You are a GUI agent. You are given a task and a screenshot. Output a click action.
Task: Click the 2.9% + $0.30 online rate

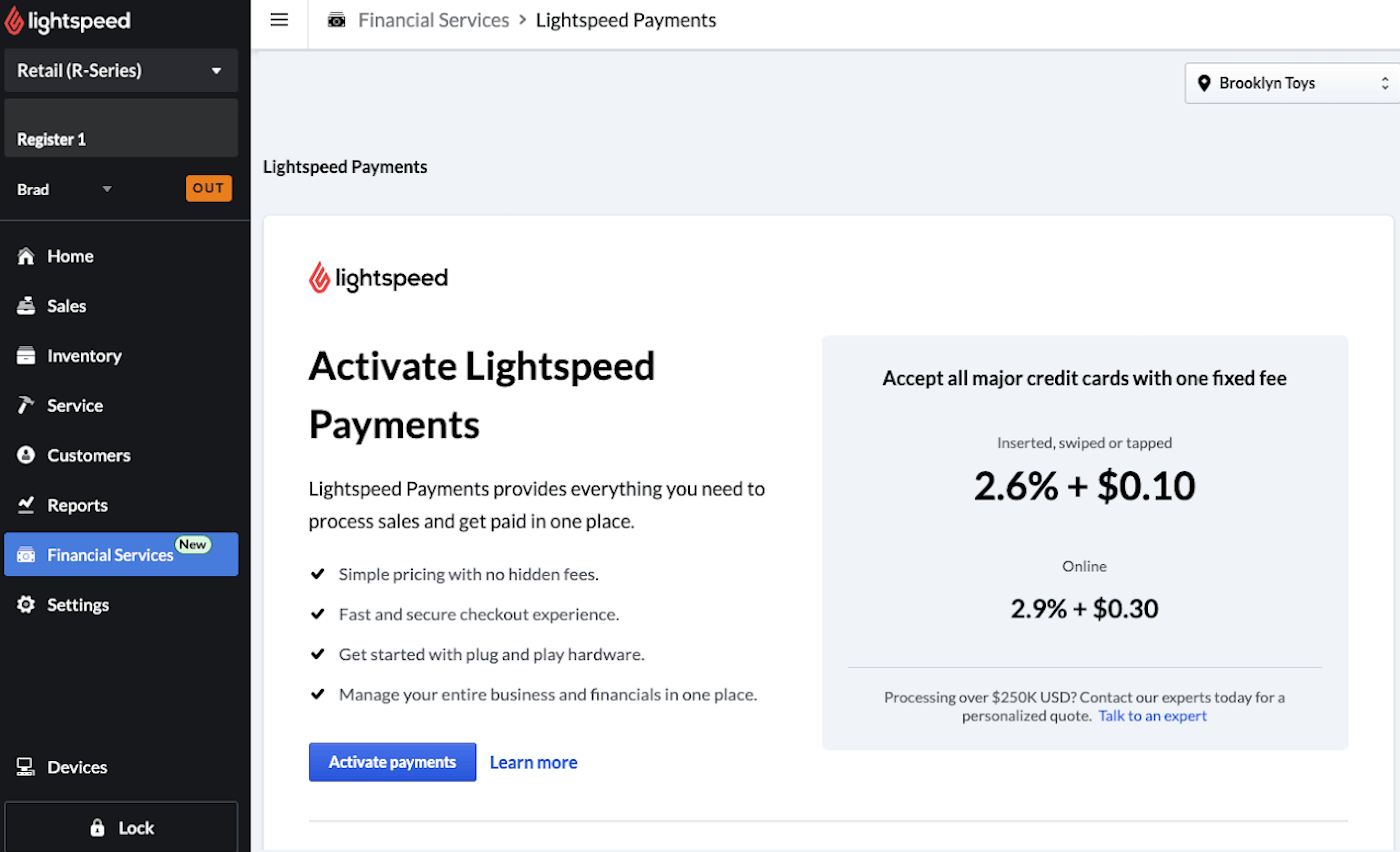(x=1085, y=608)
